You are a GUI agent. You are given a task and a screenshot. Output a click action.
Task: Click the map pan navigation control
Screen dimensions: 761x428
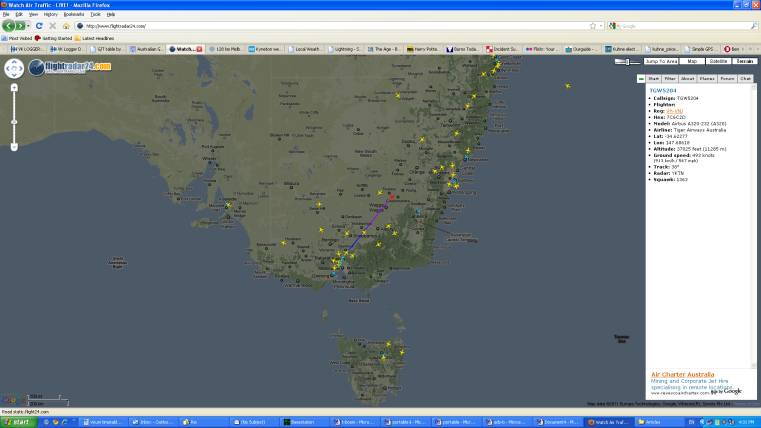coord(14,68)
